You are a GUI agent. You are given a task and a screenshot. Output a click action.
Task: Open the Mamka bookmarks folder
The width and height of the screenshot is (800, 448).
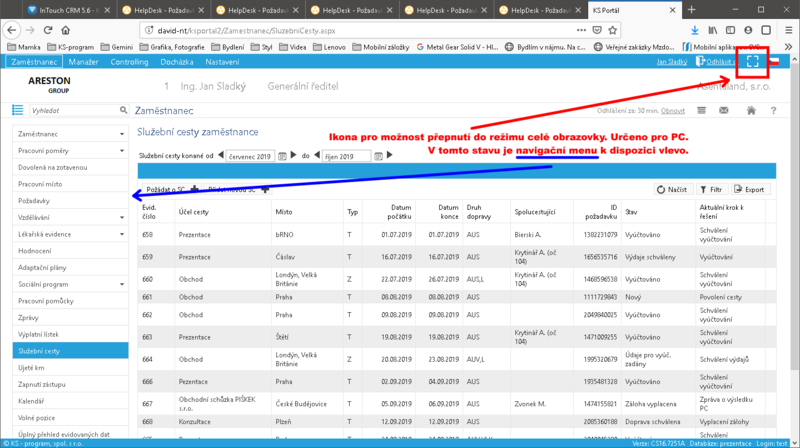click(x=23, y=47)
